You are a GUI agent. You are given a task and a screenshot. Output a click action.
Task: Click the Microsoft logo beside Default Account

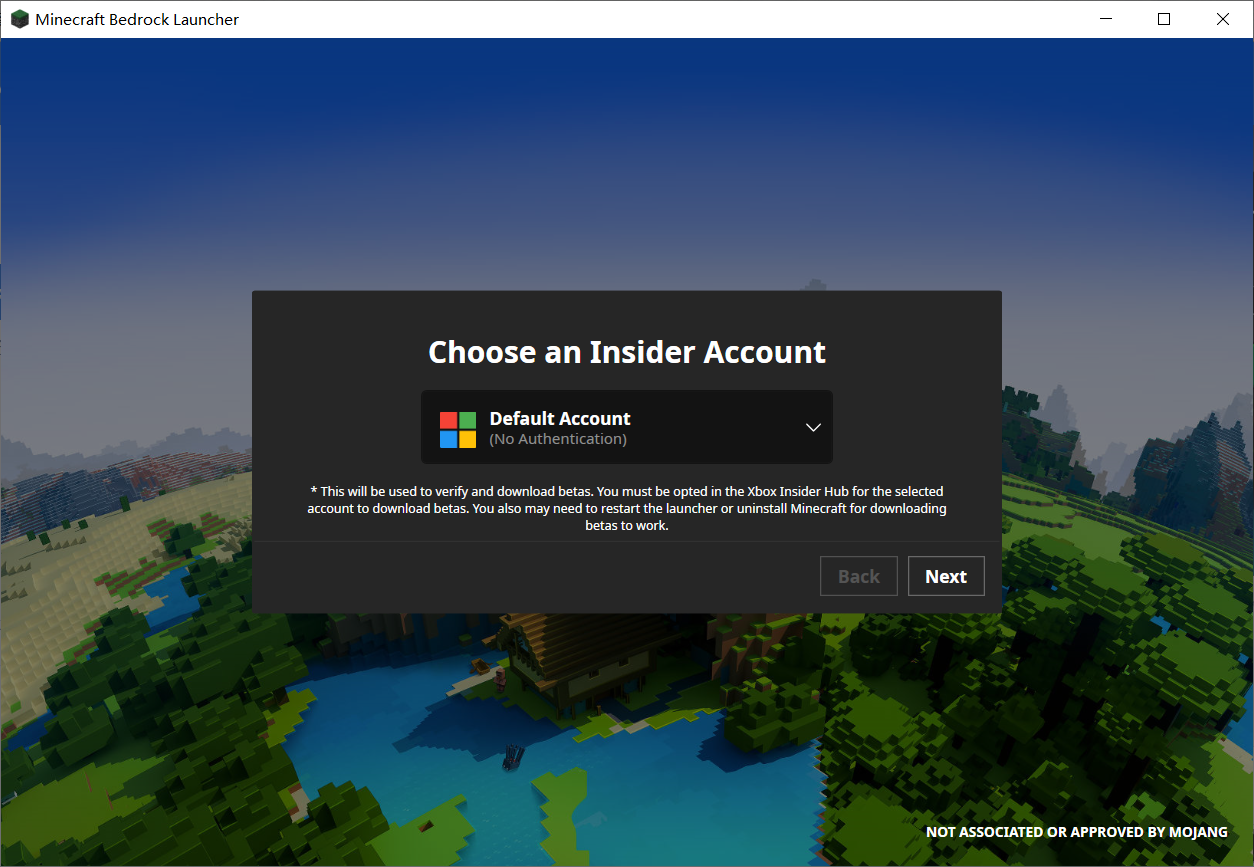(458, 430)
